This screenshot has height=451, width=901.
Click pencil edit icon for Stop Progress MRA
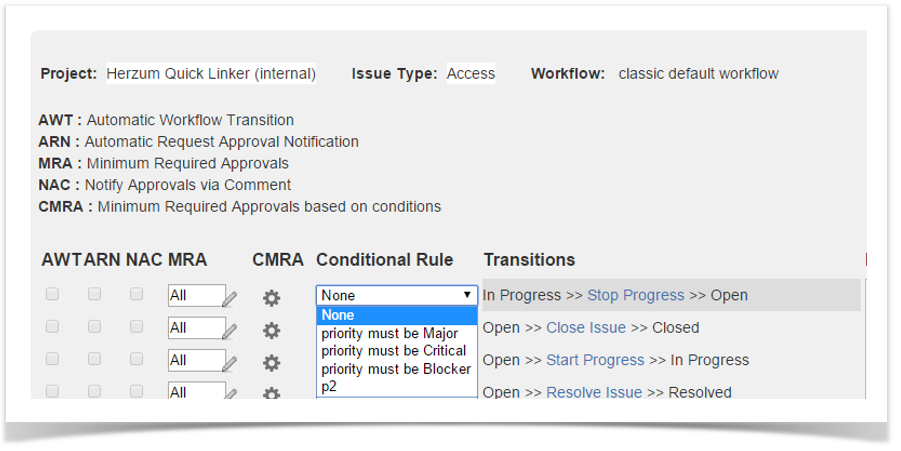pyautogui.click(x=231, y=297)
